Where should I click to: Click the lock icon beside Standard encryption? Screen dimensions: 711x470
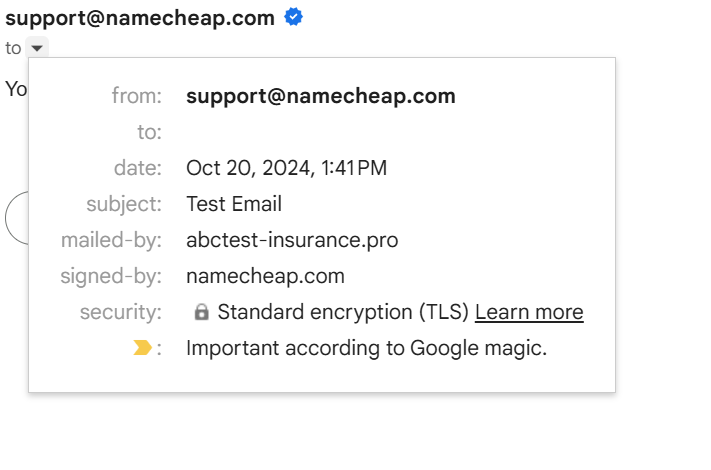coord(201,313)
